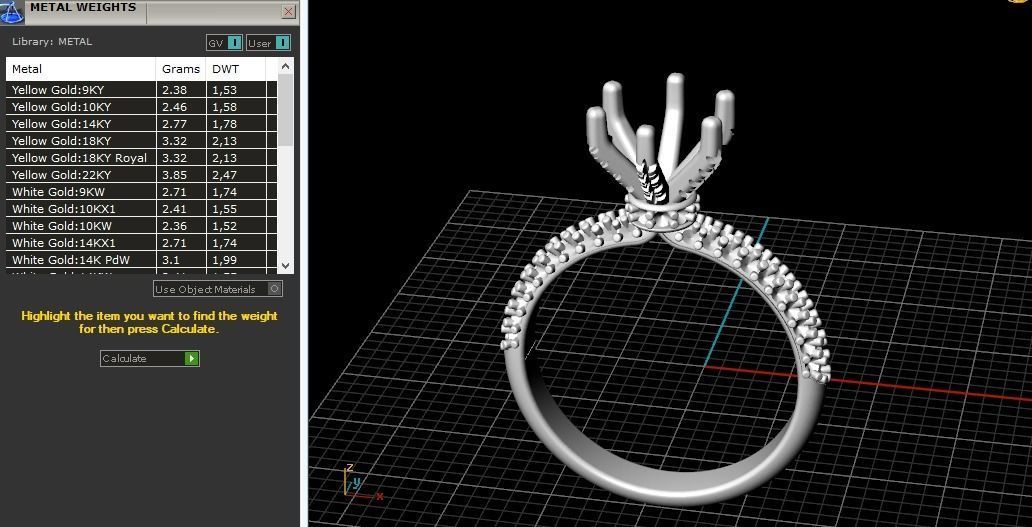Click the metal list scroll up arrow
The height and width of the screenshot is (527, 1032).
[x=285, y=66]
